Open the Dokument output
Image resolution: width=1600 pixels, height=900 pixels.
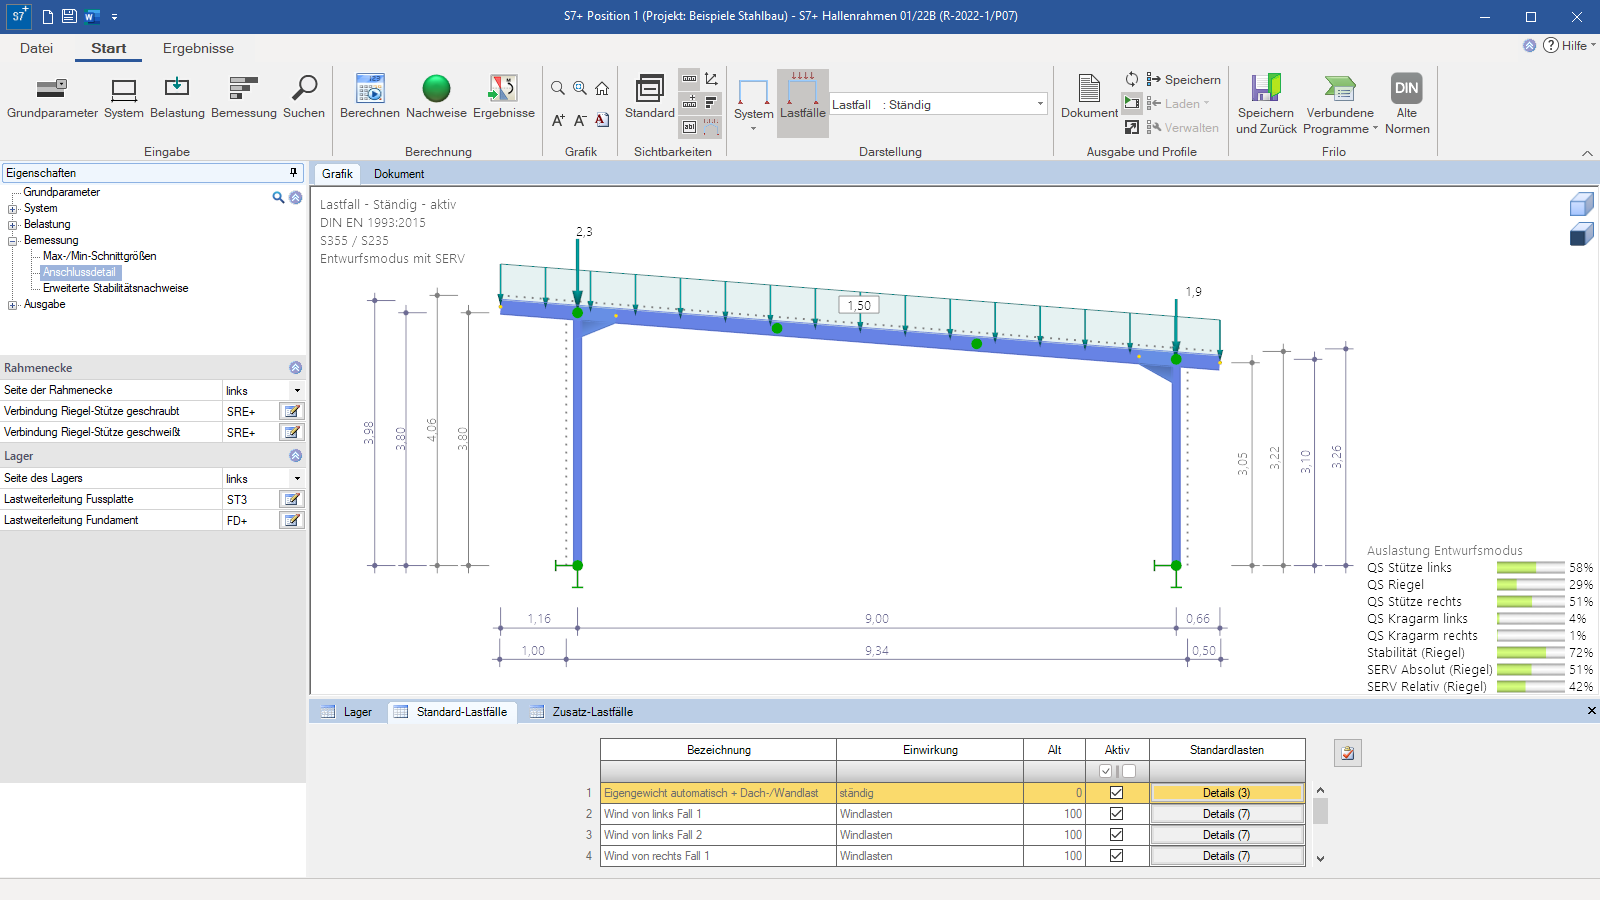pos(1089,97)
